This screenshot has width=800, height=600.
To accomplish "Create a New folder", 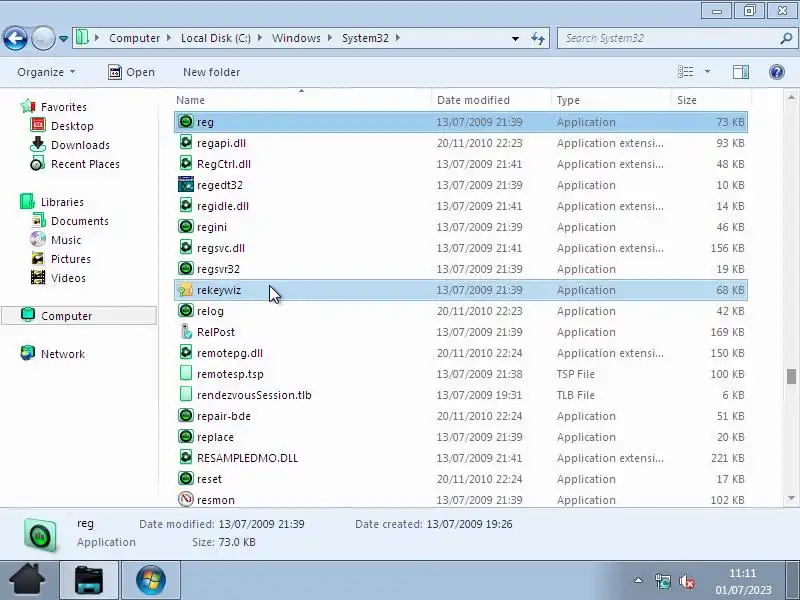I will click(x=211, y=72).
